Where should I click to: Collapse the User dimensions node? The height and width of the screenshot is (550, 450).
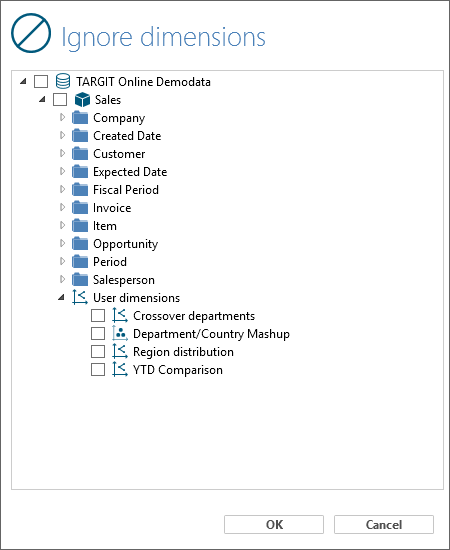coord(61,297)
